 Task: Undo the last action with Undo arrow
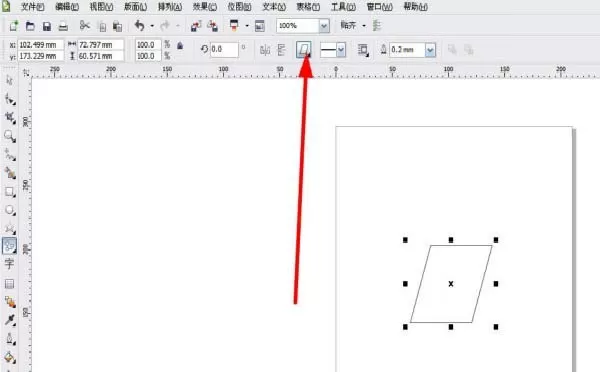click(x=139, y=26)
